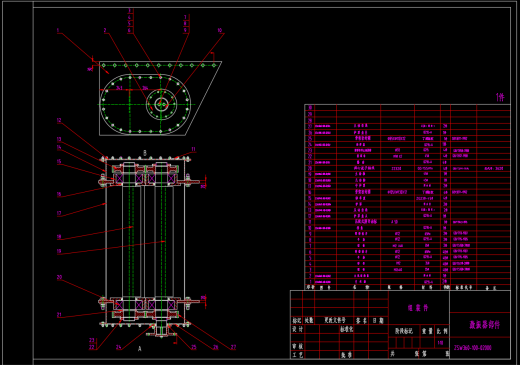Select callout number 18
This screenshot has height=365, width=520.
(59, 237)
